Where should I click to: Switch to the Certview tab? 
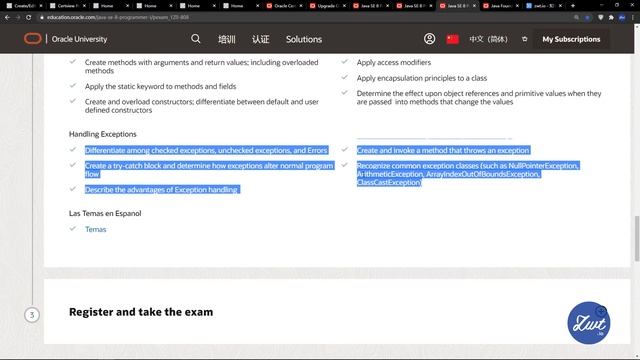click(67, 6)
